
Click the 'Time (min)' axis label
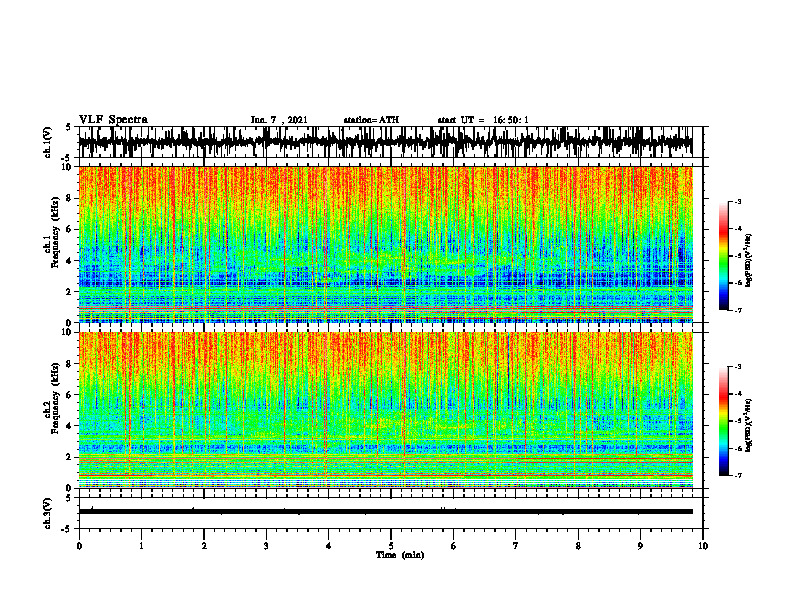pos(400,555)
